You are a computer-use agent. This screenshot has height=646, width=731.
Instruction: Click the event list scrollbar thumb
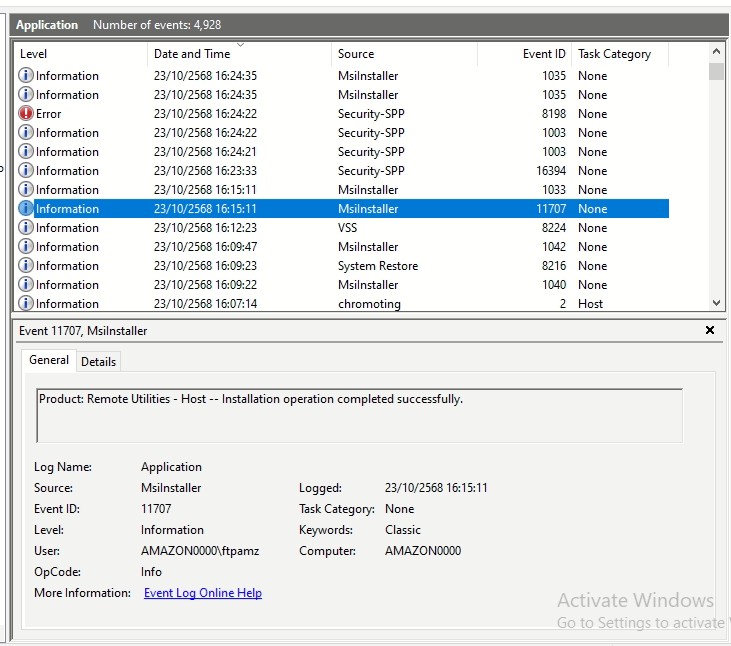point(716,71)
